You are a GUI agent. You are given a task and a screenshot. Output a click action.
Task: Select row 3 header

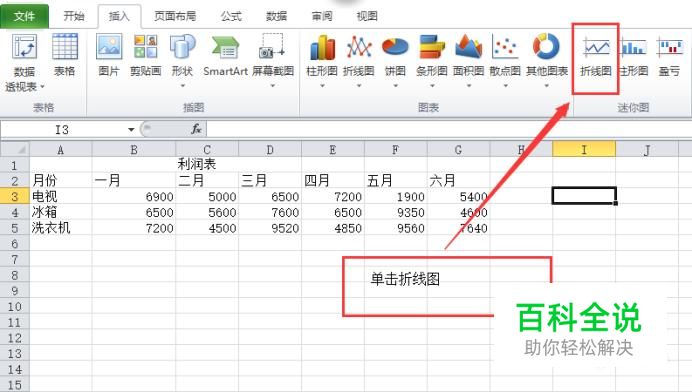(x=15, y=196)
